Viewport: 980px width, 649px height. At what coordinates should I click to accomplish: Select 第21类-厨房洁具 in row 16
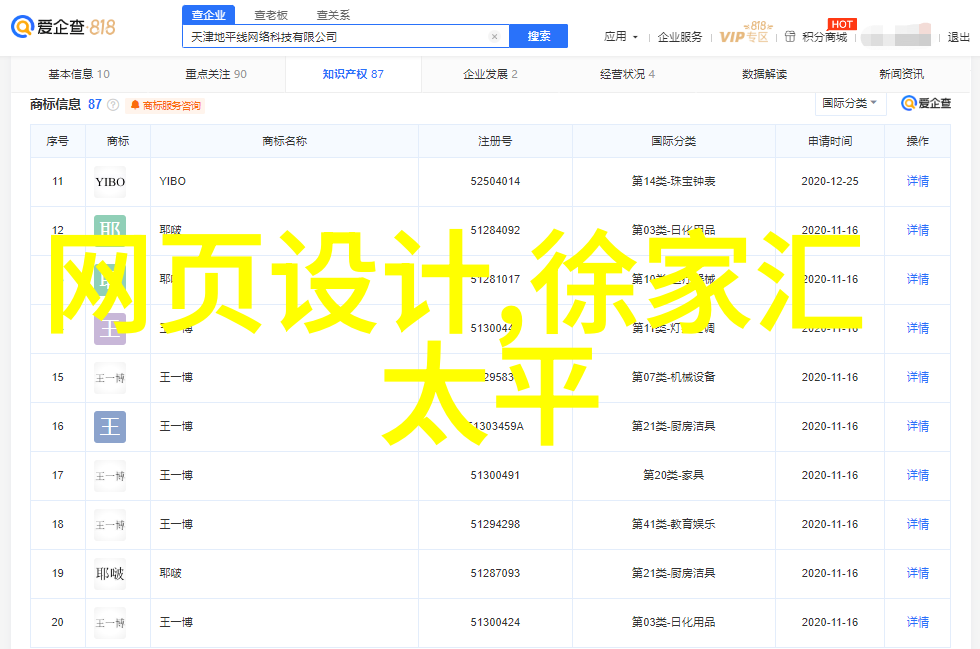674,426
